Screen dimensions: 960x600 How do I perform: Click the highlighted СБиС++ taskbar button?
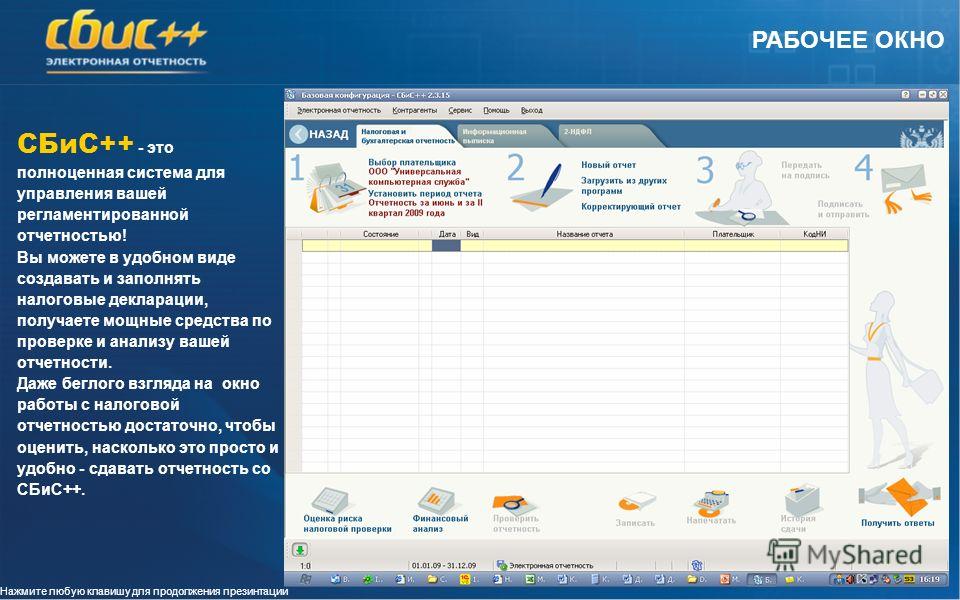coord(763,579)
